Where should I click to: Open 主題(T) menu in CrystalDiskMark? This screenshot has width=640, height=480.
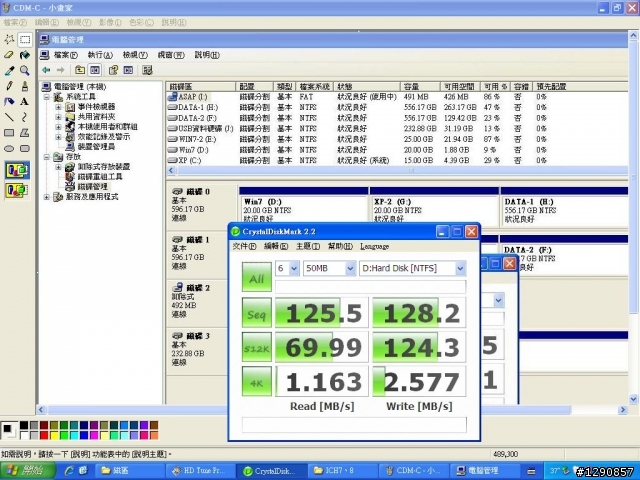pyautogui.click(x=308, y=247)
